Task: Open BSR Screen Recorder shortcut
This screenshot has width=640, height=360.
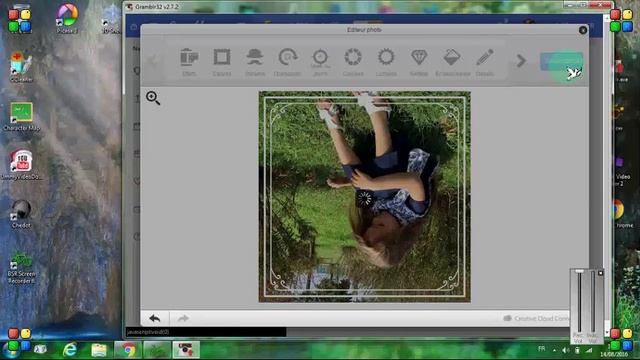Action: coord(21,267)
